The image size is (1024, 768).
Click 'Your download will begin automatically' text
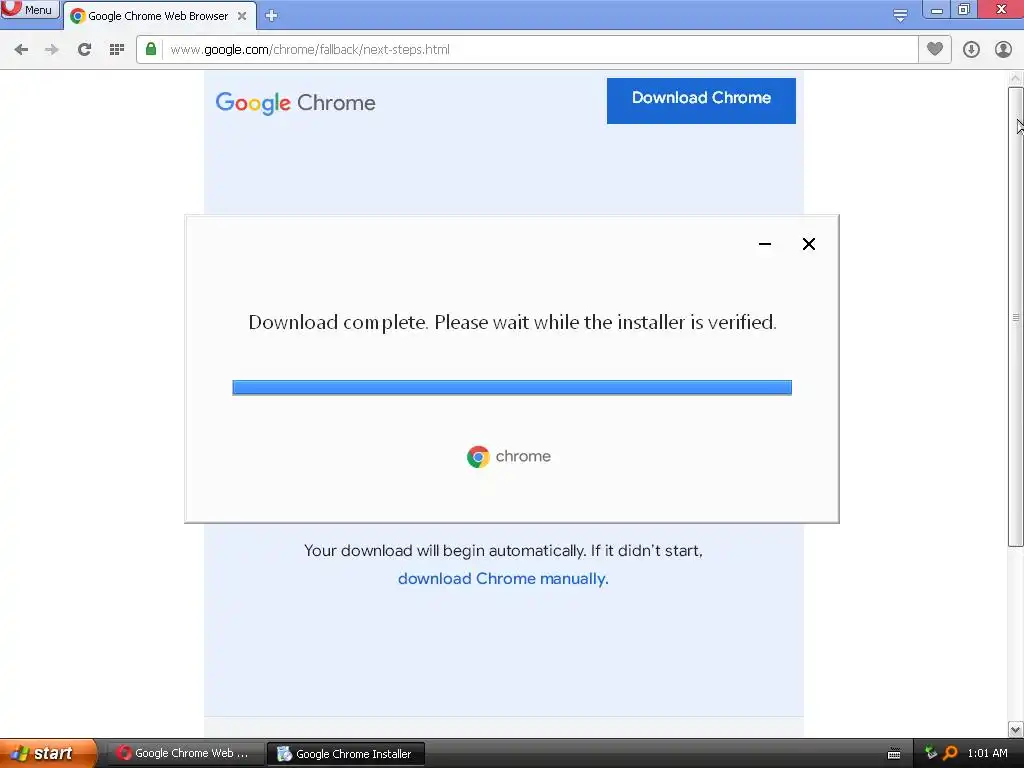tap(503, 551)
